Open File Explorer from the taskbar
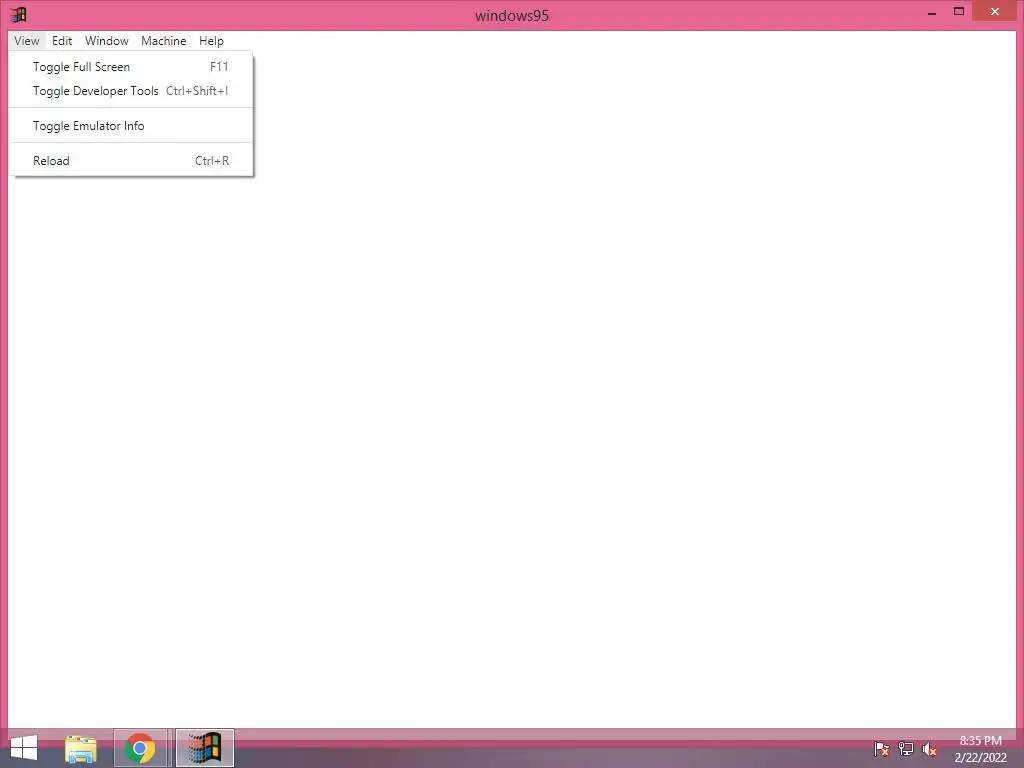The height and width of the screenshot is (768, 1024). pos(81,748)
